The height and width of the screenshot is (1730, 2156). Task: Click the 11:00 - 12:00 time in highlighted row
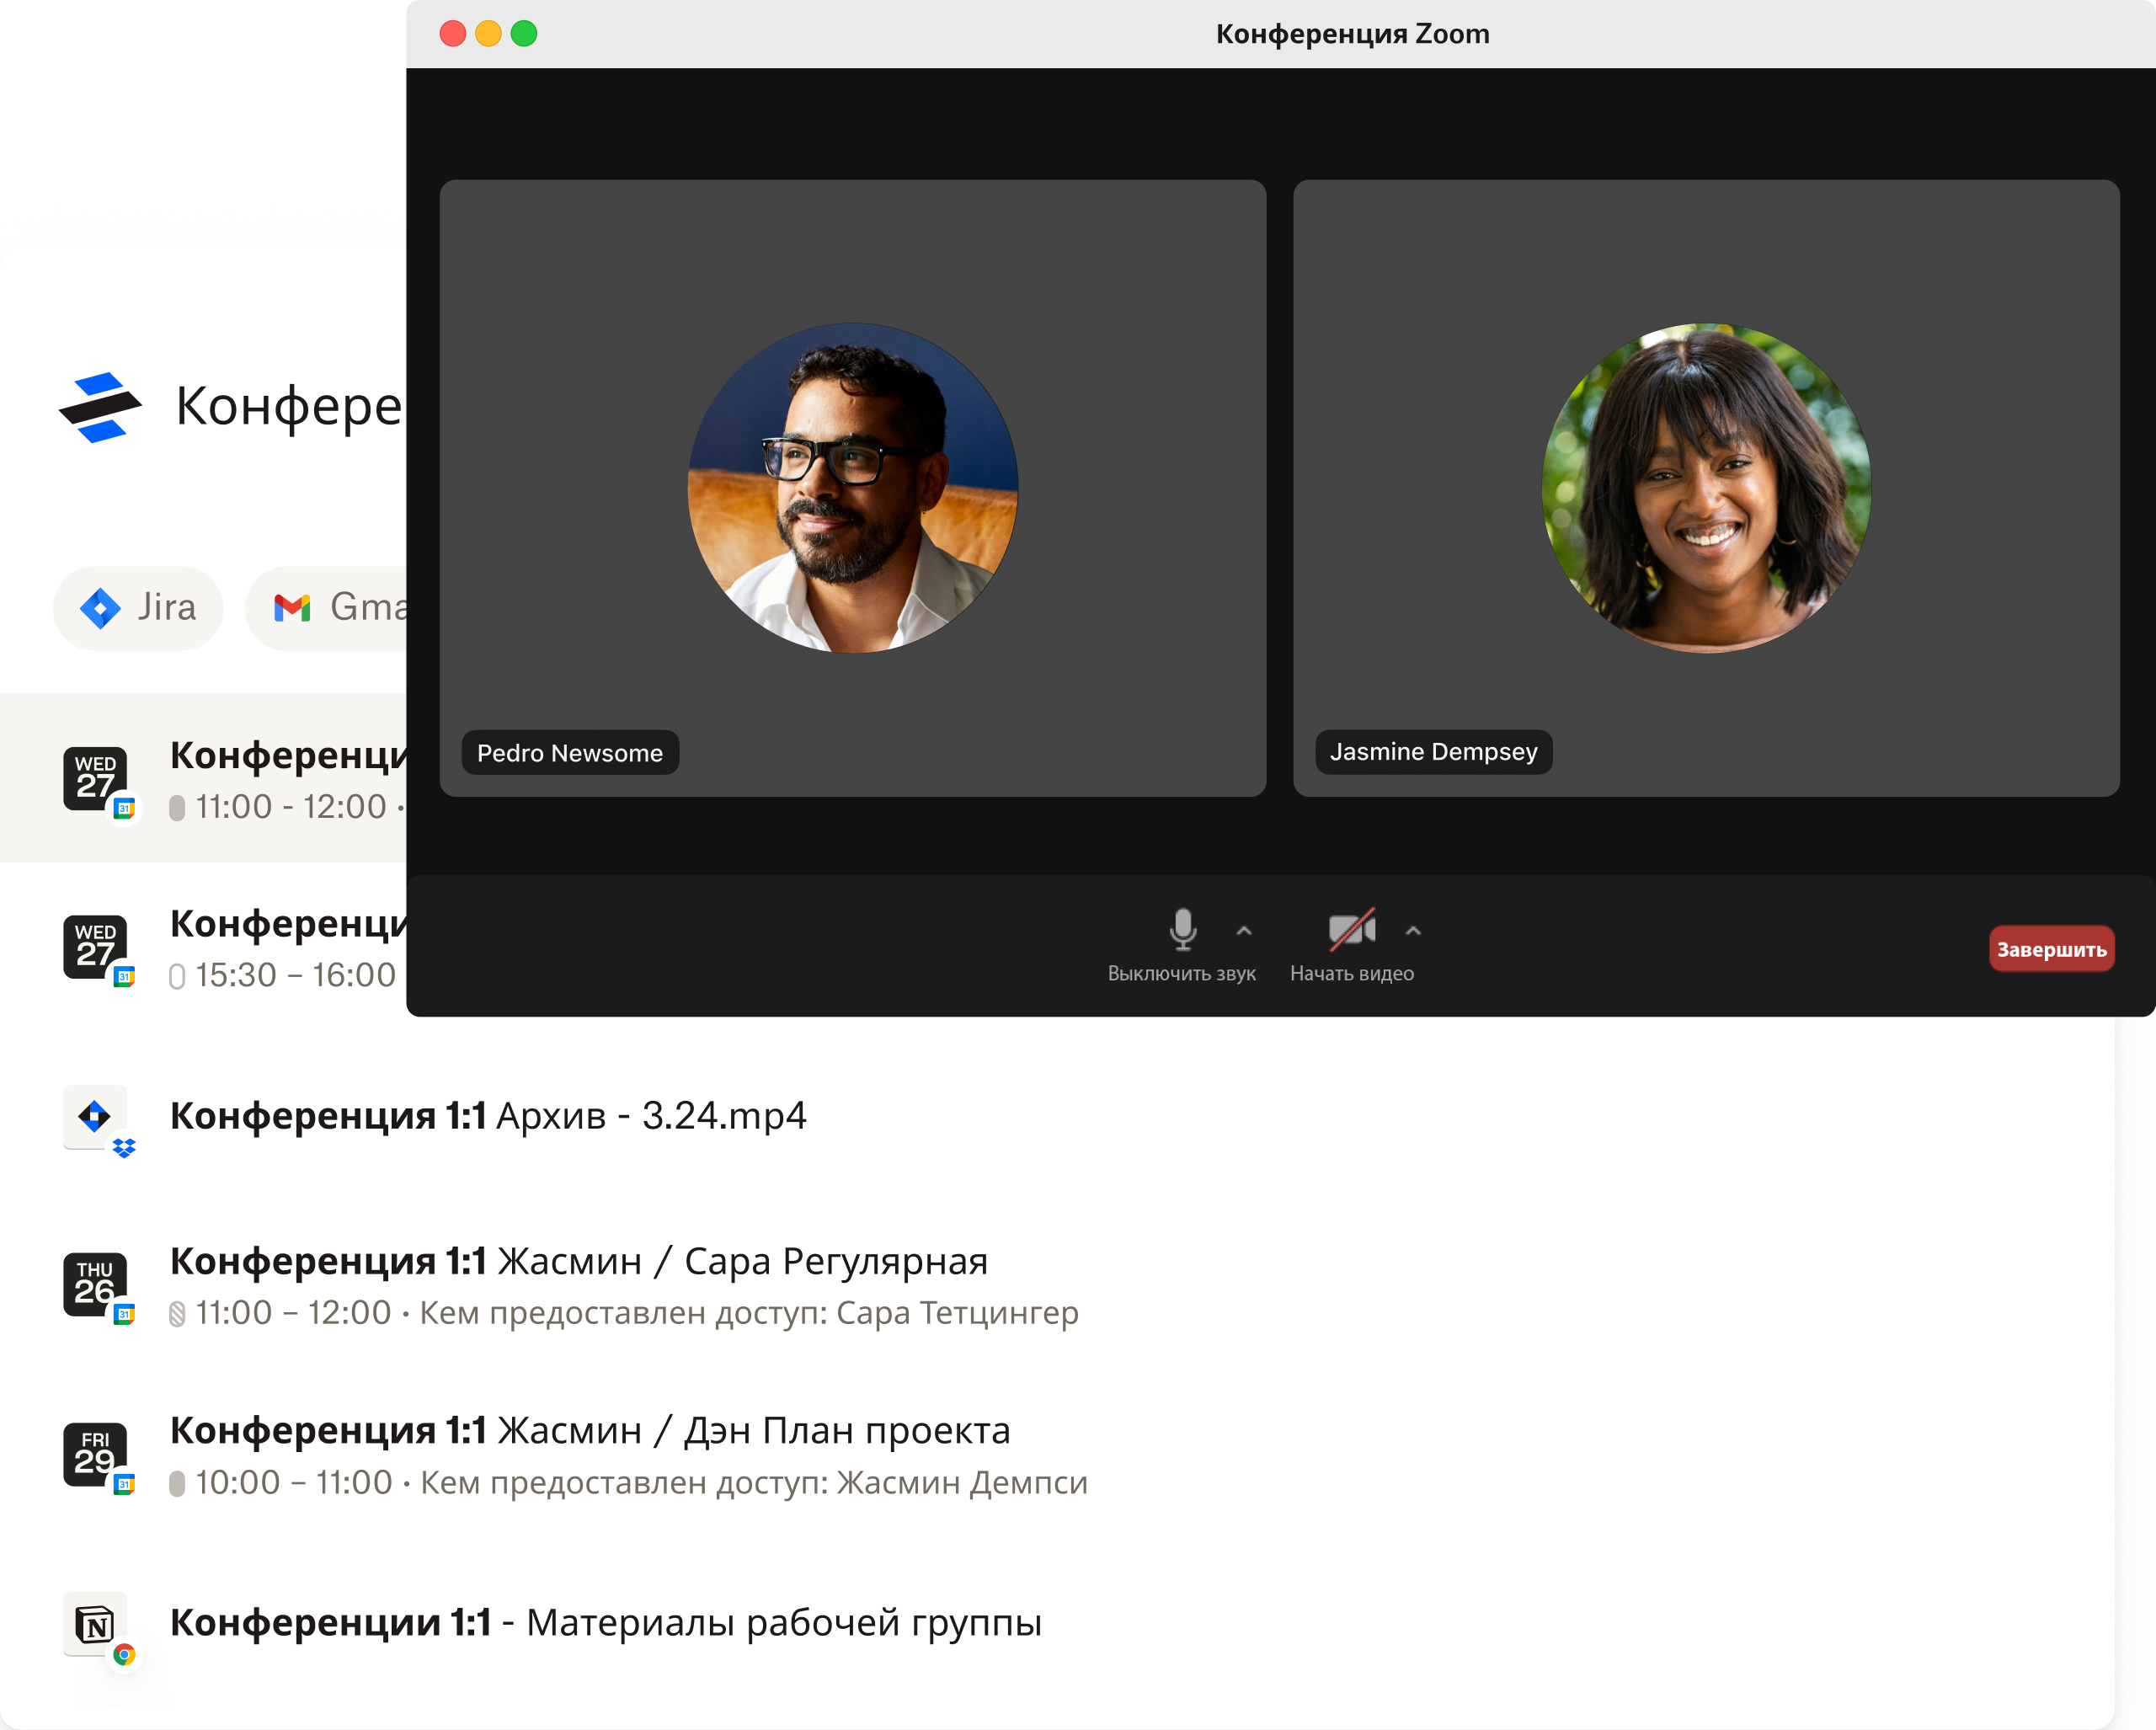pos(291,807)
